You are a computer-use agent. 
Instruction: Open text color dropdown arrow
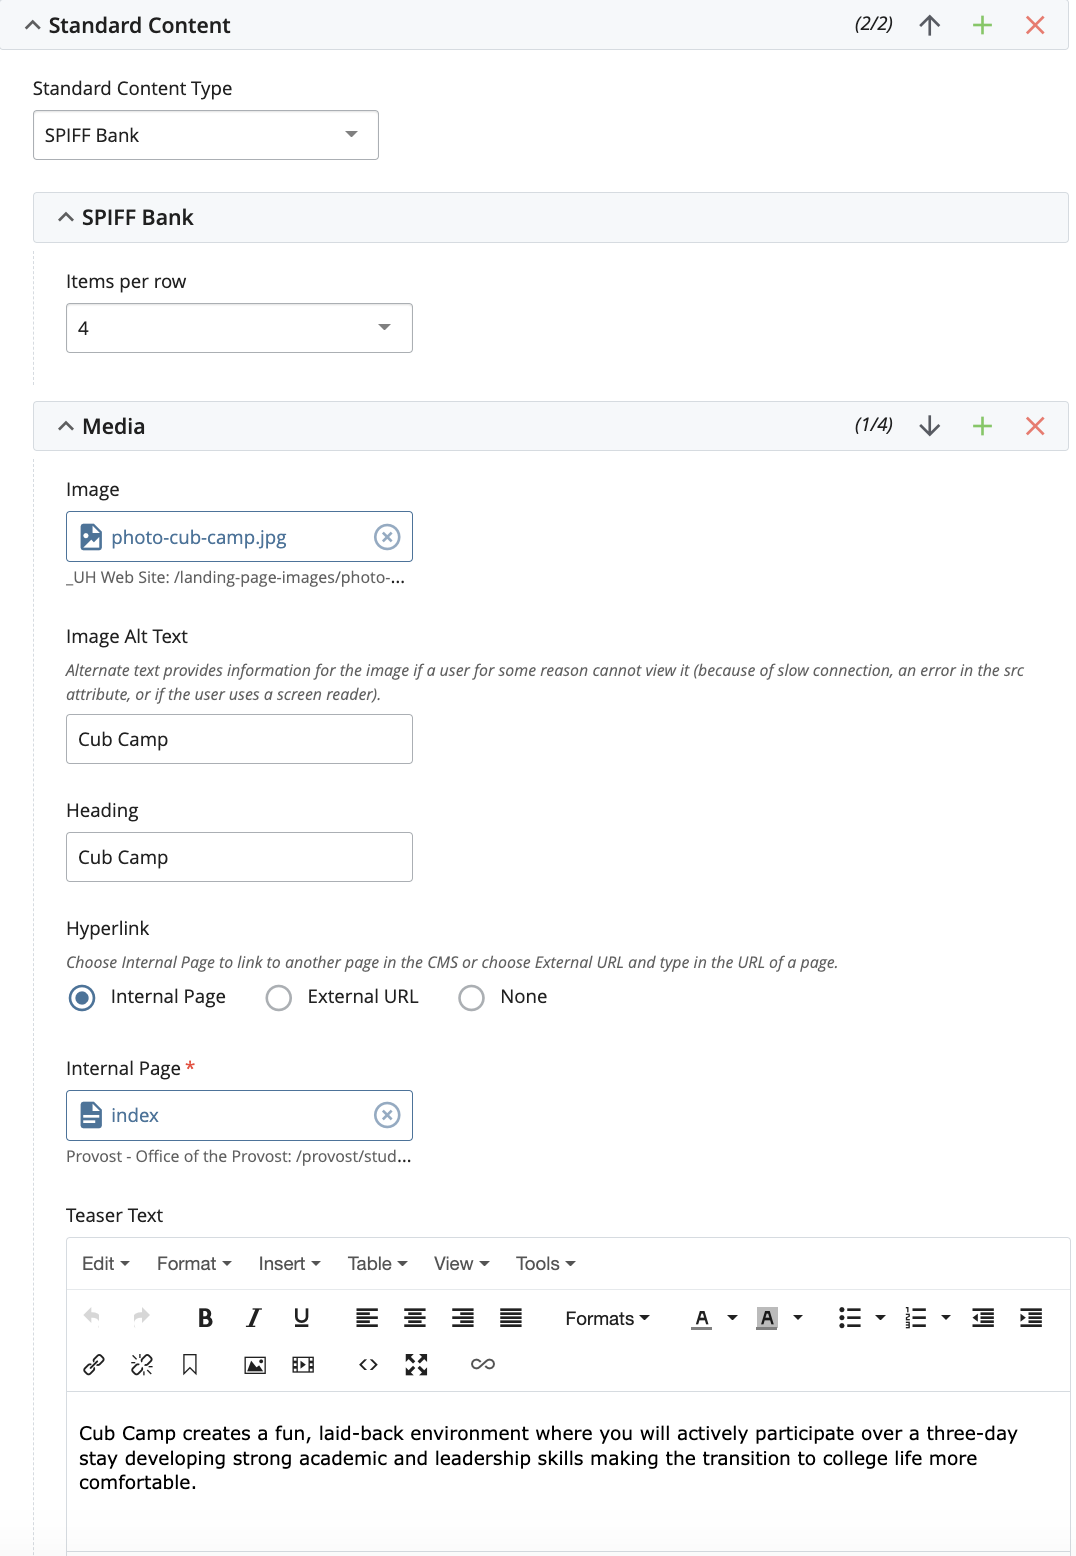click(732, 1318)
